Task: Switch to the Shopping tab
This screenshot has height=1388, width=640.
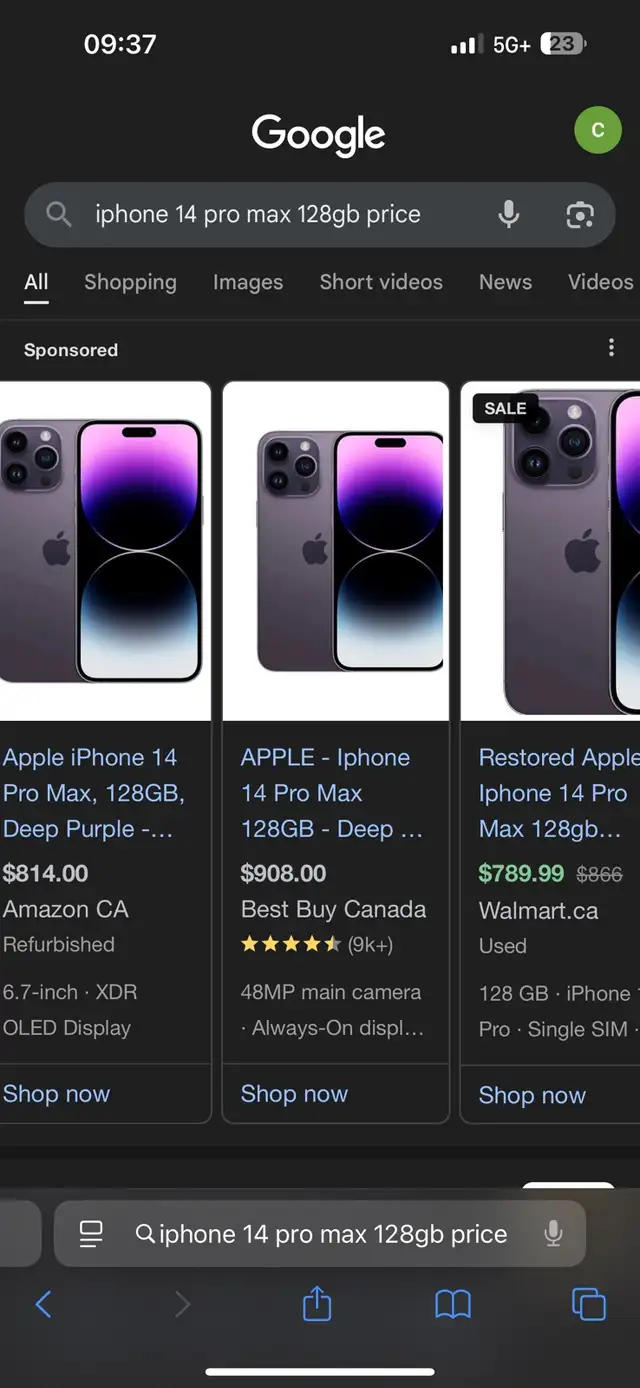Action: coord(130,282)
